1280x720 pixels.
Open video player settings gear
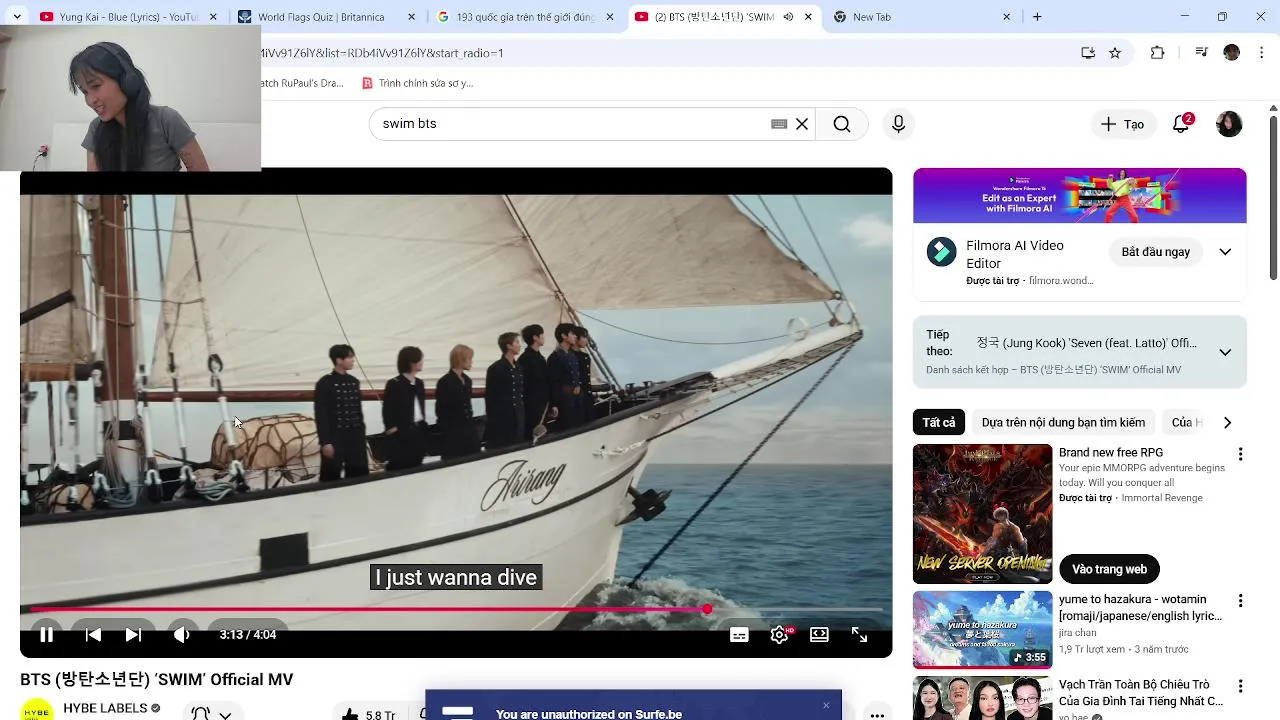(x=780, y=635)
